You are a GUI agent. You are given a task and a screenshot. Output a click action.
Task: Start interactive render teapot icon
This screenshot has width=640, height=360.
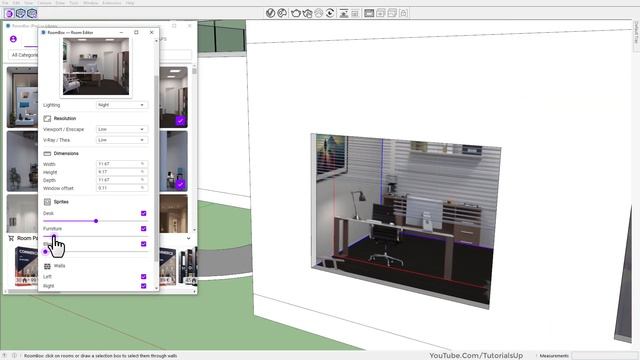(307, 13)
